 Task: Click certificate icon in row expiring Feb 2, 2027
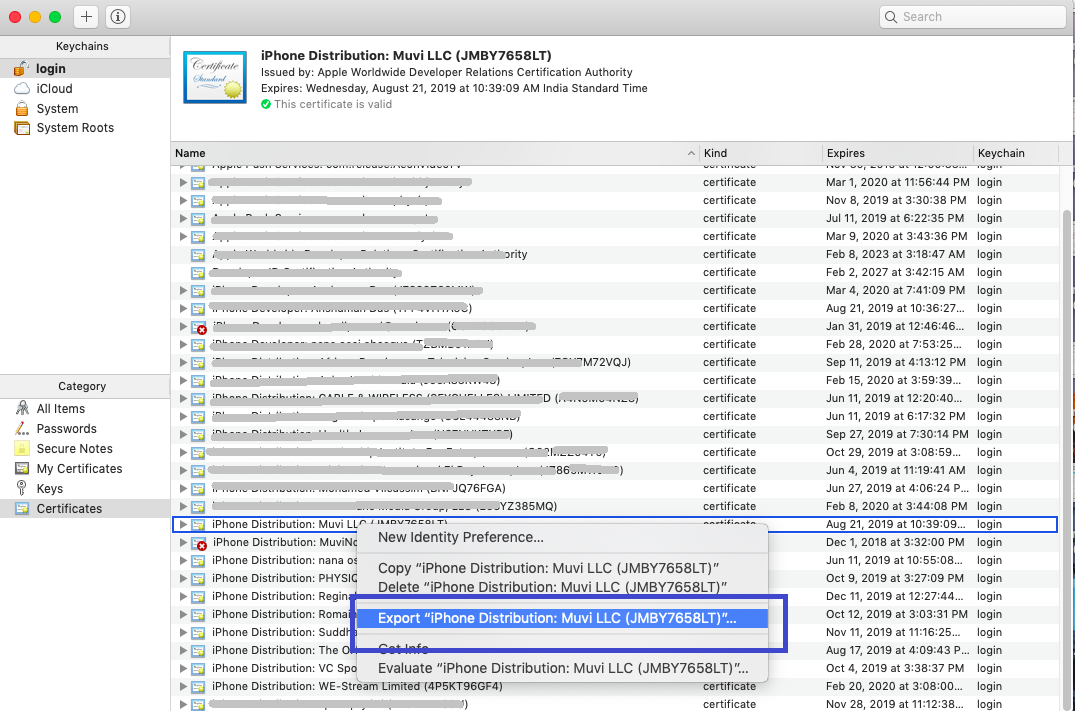(x=198, y=272)
